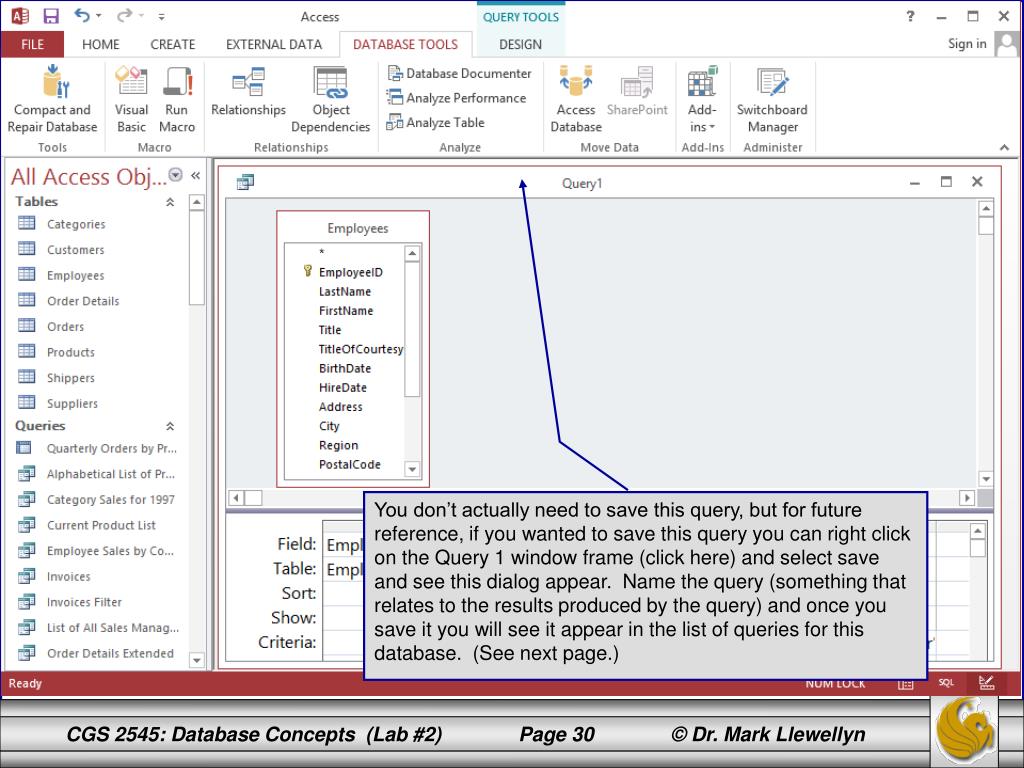The height and width of the screenshot is (768, 1024).
Task: Click the SharePoint move data icon
Action: pos(637,82)
